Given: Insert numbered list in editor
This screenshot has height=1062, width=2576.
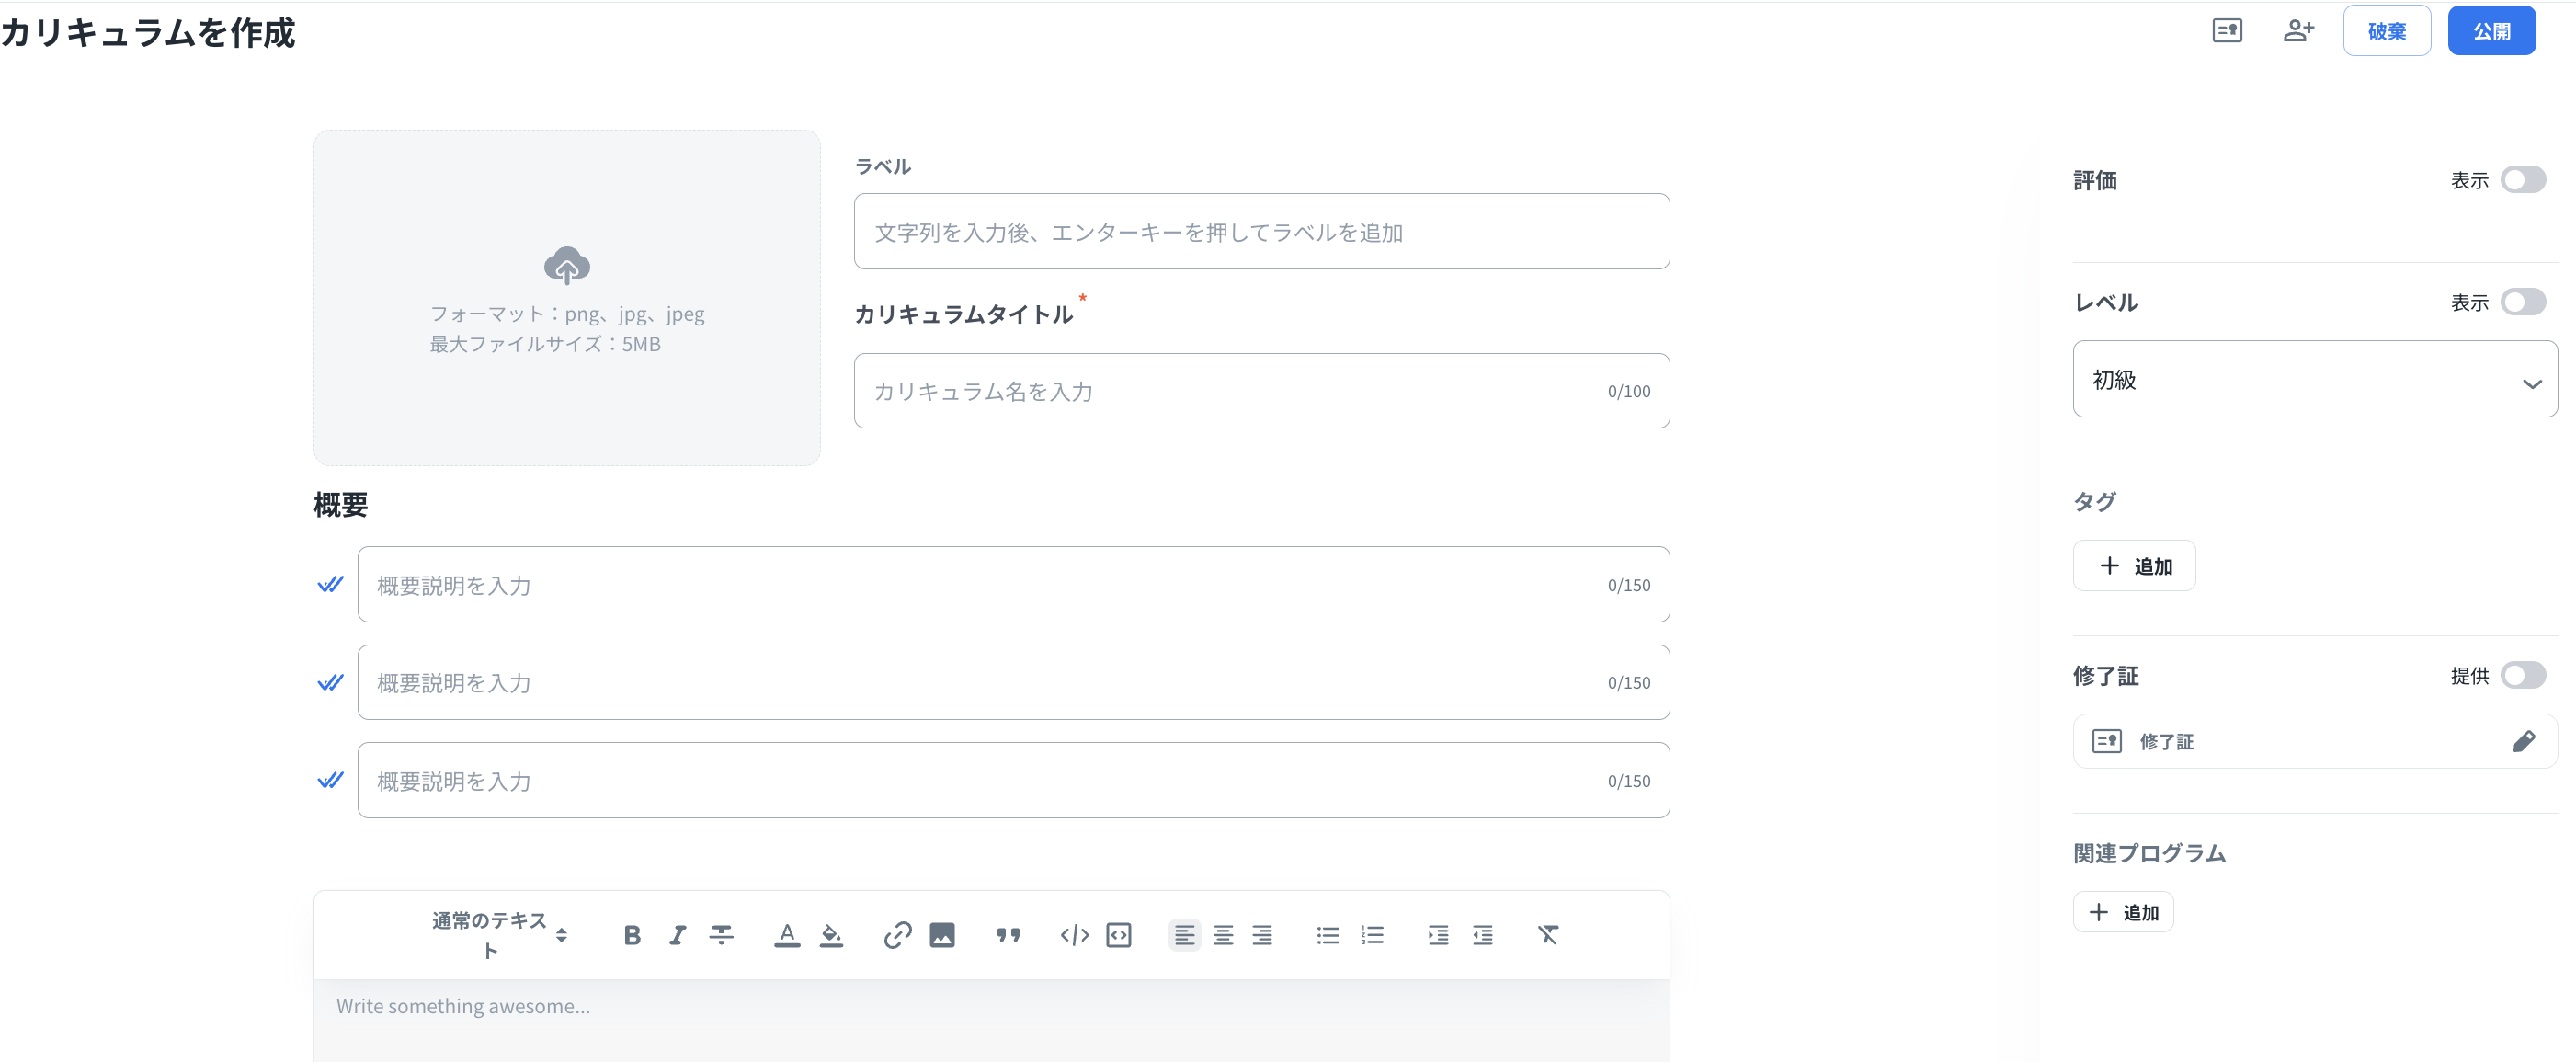Looking at the screenshot, I should [1372, 935].
